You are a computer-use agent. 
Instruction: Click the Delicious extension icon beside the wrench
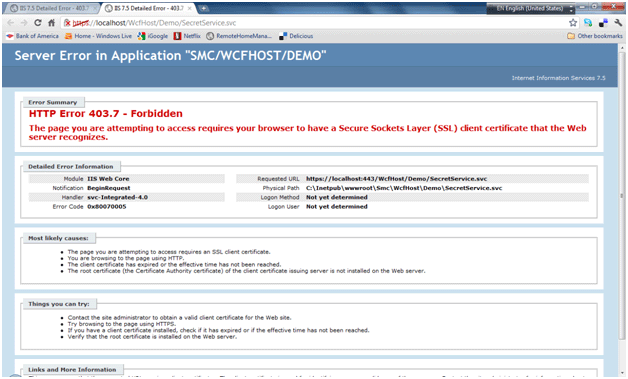[603, 23]
